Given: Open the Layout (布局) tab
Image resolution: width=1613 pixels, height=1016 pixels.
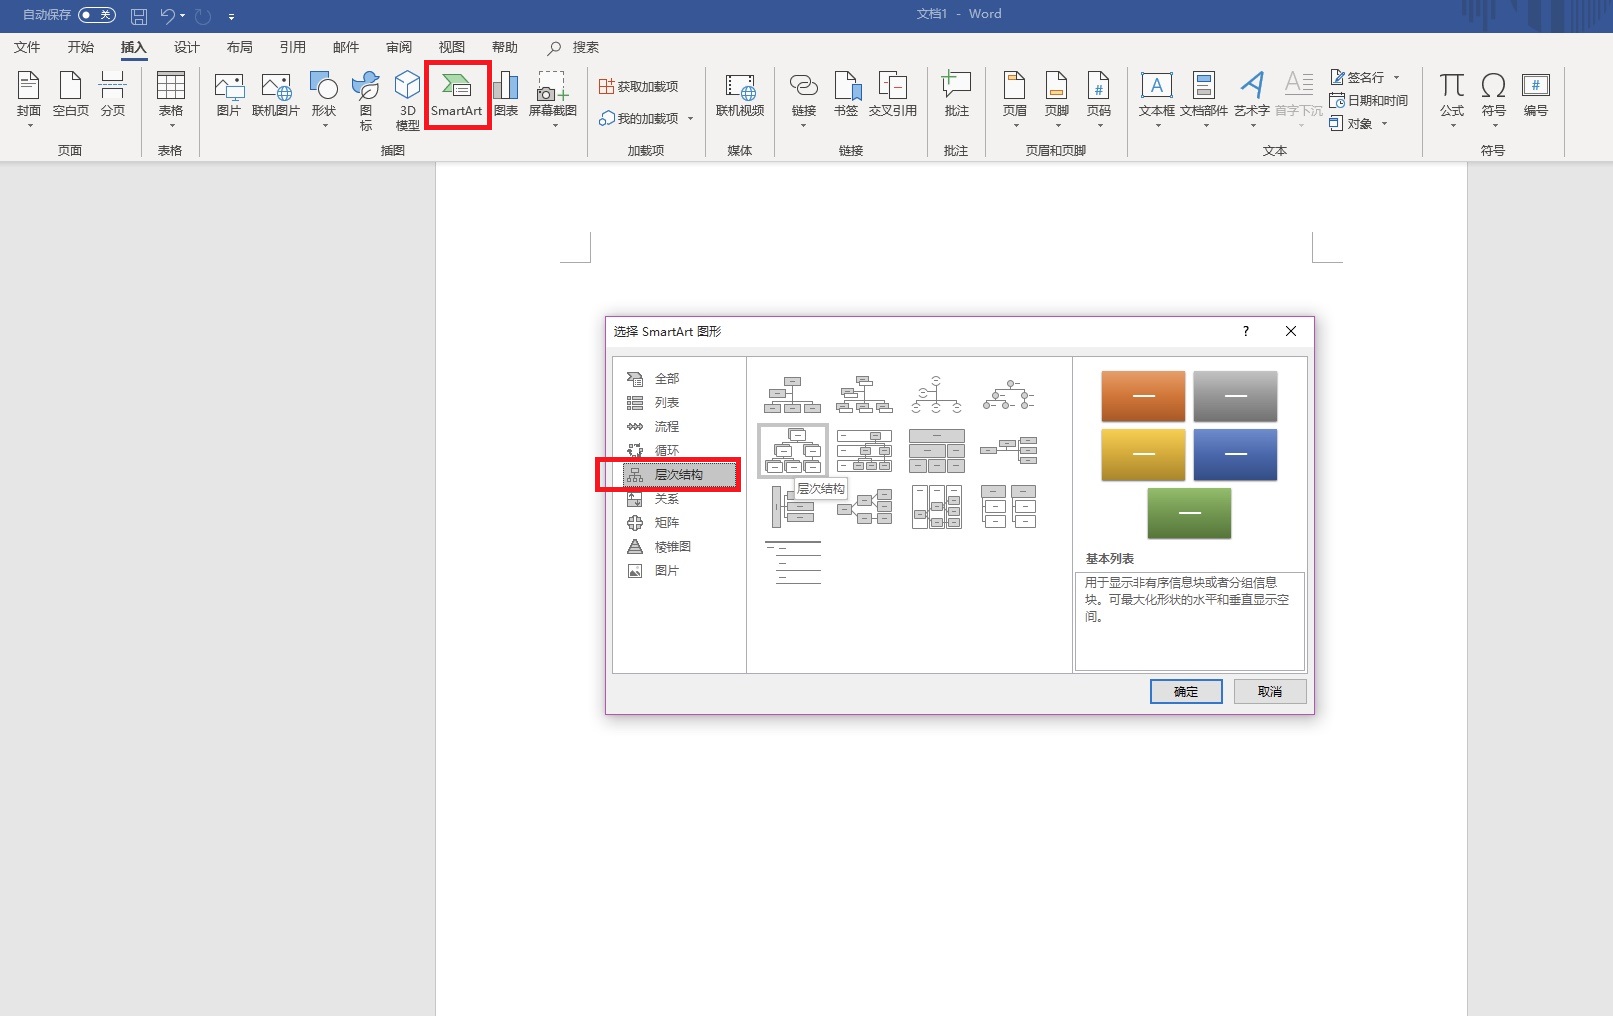Looking at the screenshot, I should click(x=240, y=47).
